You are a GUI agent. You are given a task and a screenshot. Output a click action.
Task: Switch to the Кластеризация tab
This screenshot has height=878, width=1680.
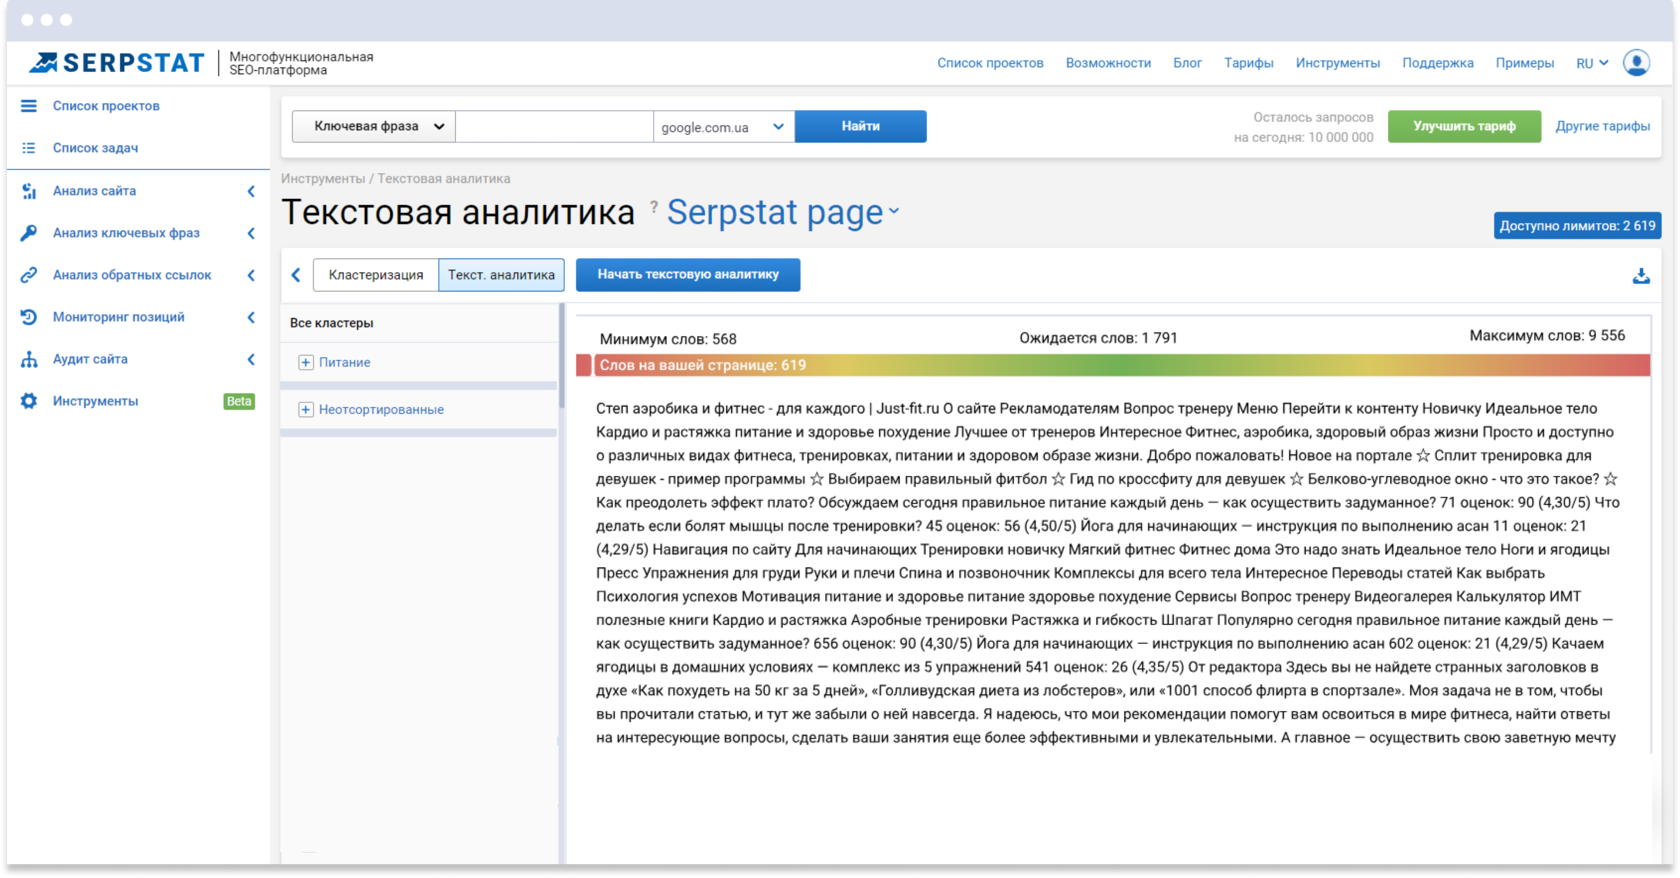coord(376,275)
